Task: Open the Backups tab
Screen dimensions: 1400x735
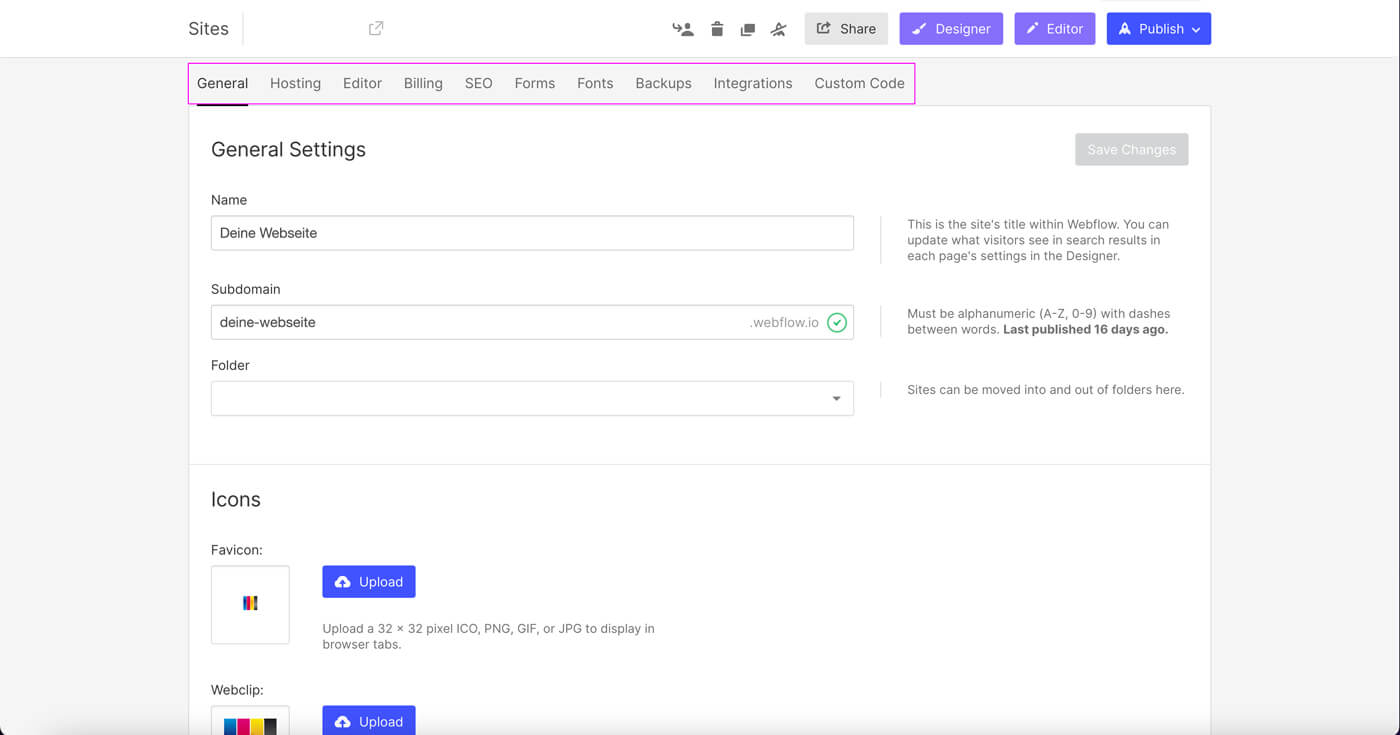Action: [x=663, y=83]
